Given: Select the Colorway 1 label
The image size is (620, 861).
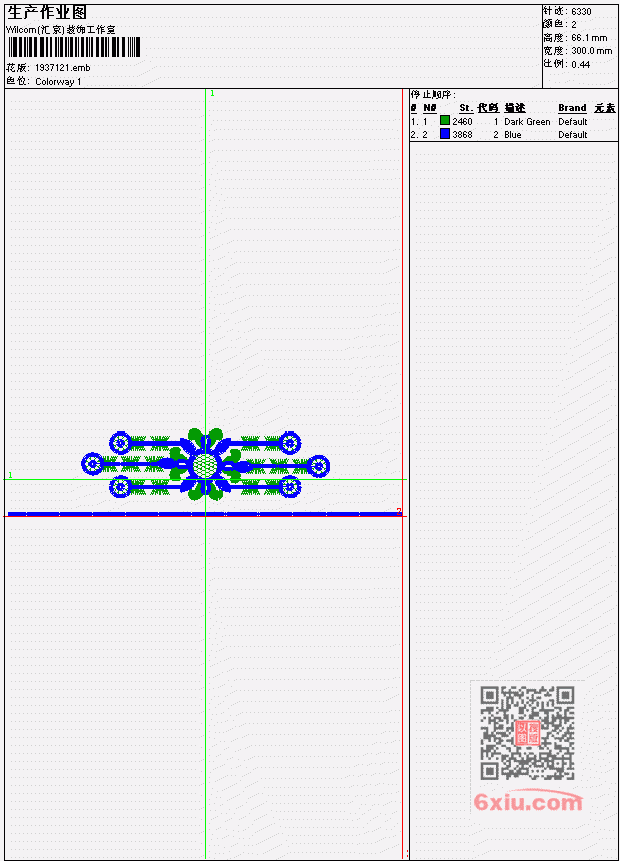Looking at the screenshot, I should (x=58, y=81).
